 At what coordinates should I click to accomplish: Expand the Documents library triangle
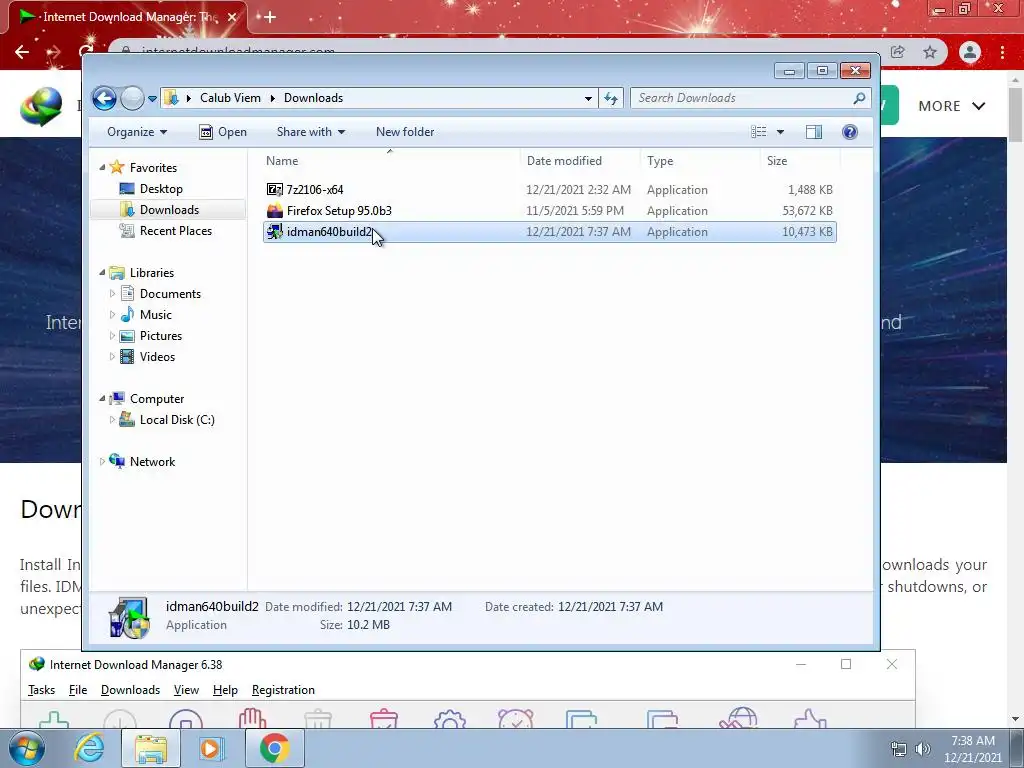(x=112, y=294)
